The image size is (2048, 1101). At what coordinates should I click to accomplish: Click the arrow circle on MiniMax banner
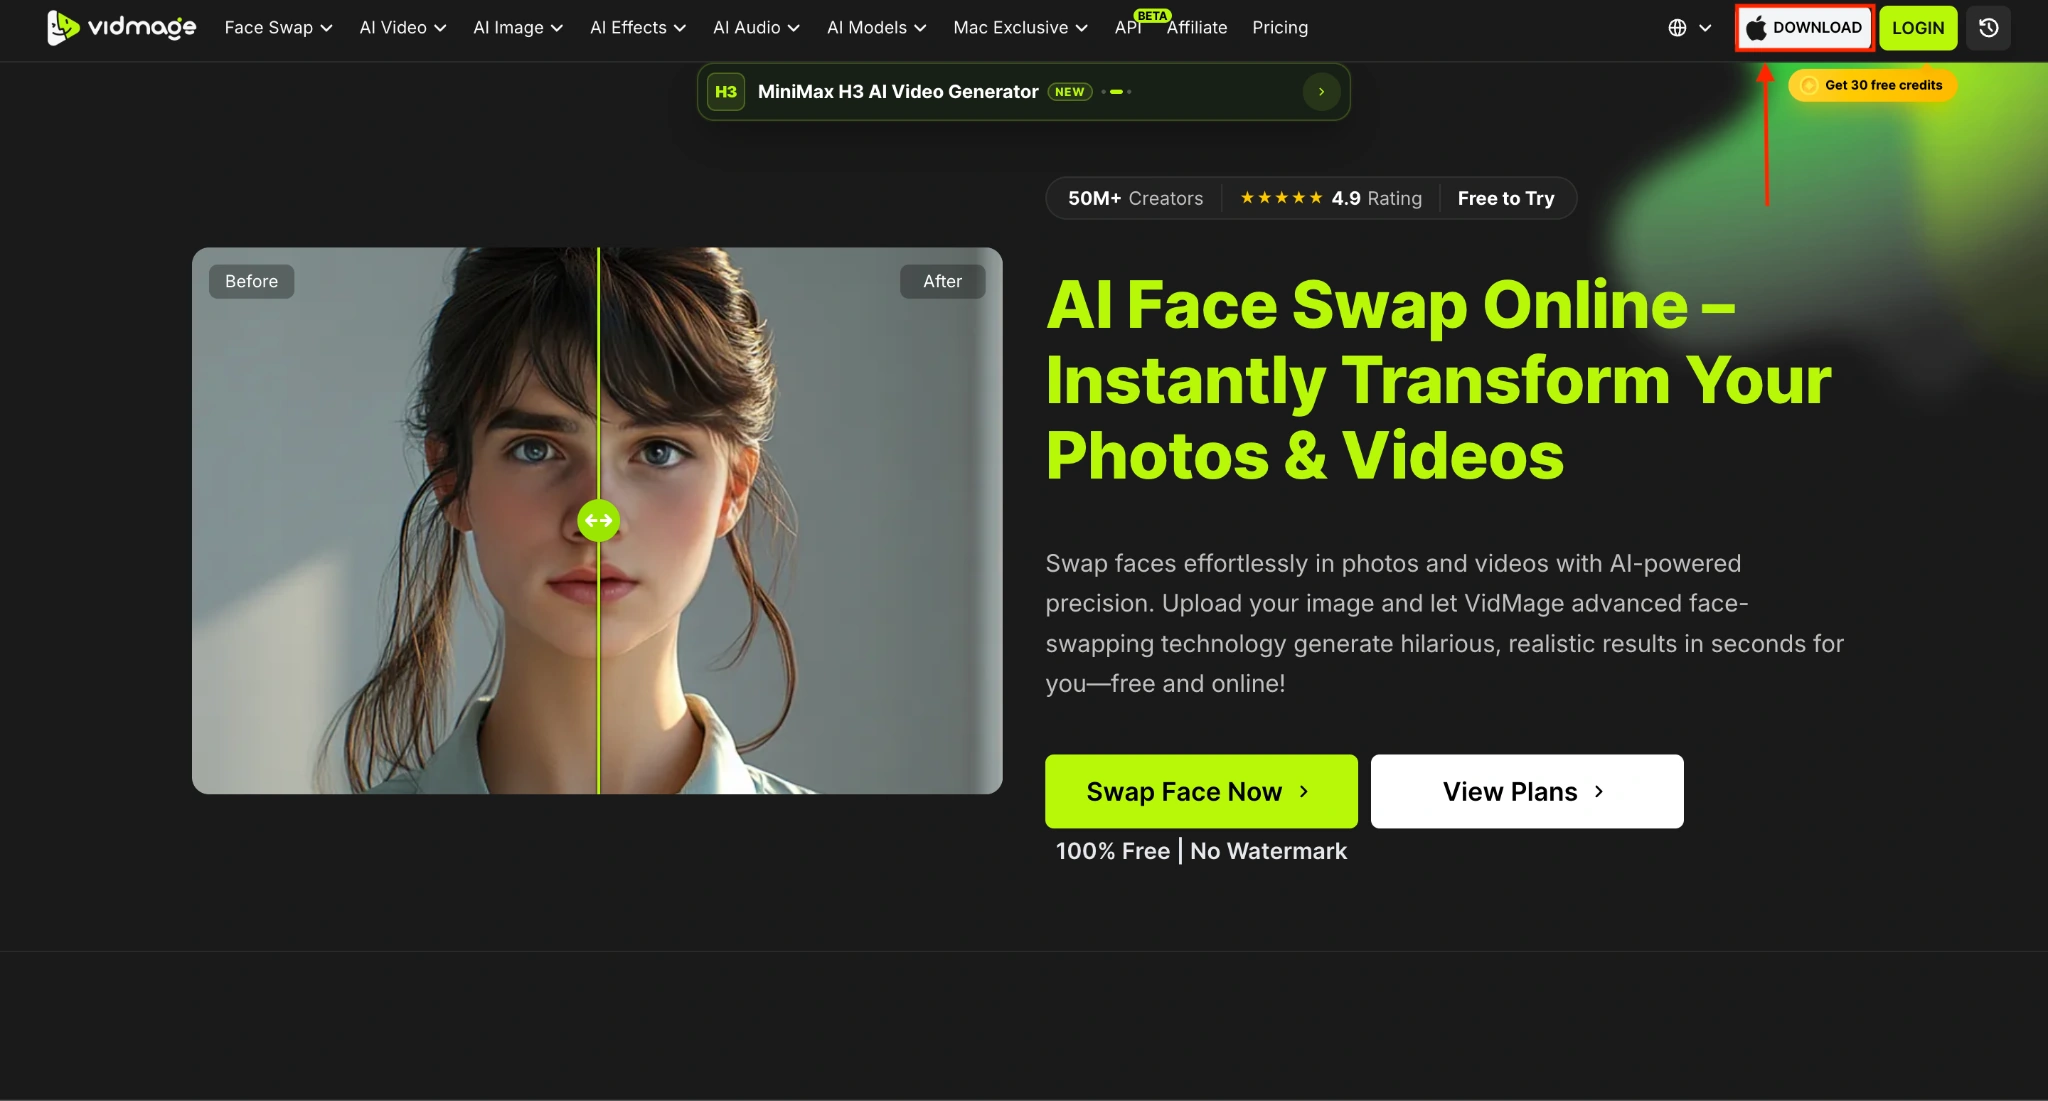pos(1321,92)
